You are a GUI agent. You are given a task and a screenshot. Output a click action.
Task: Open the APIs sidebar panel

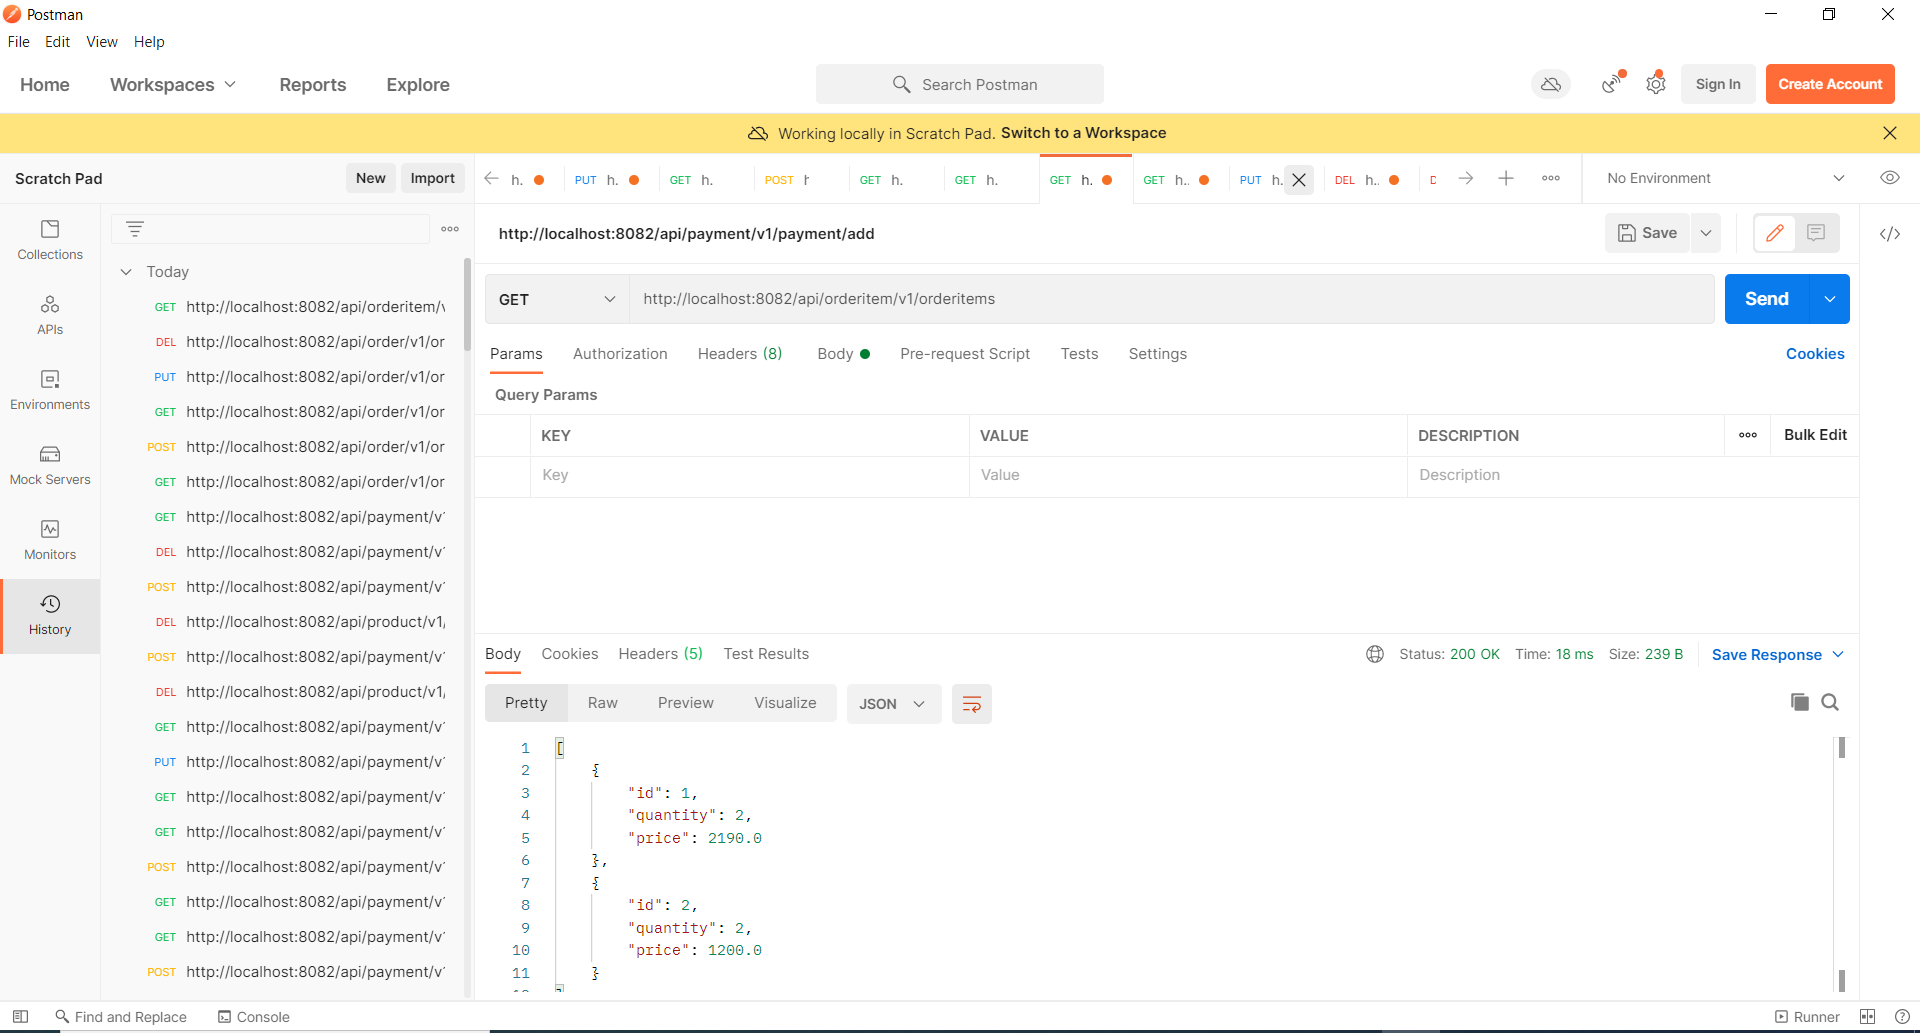click(x=50, y=315)
